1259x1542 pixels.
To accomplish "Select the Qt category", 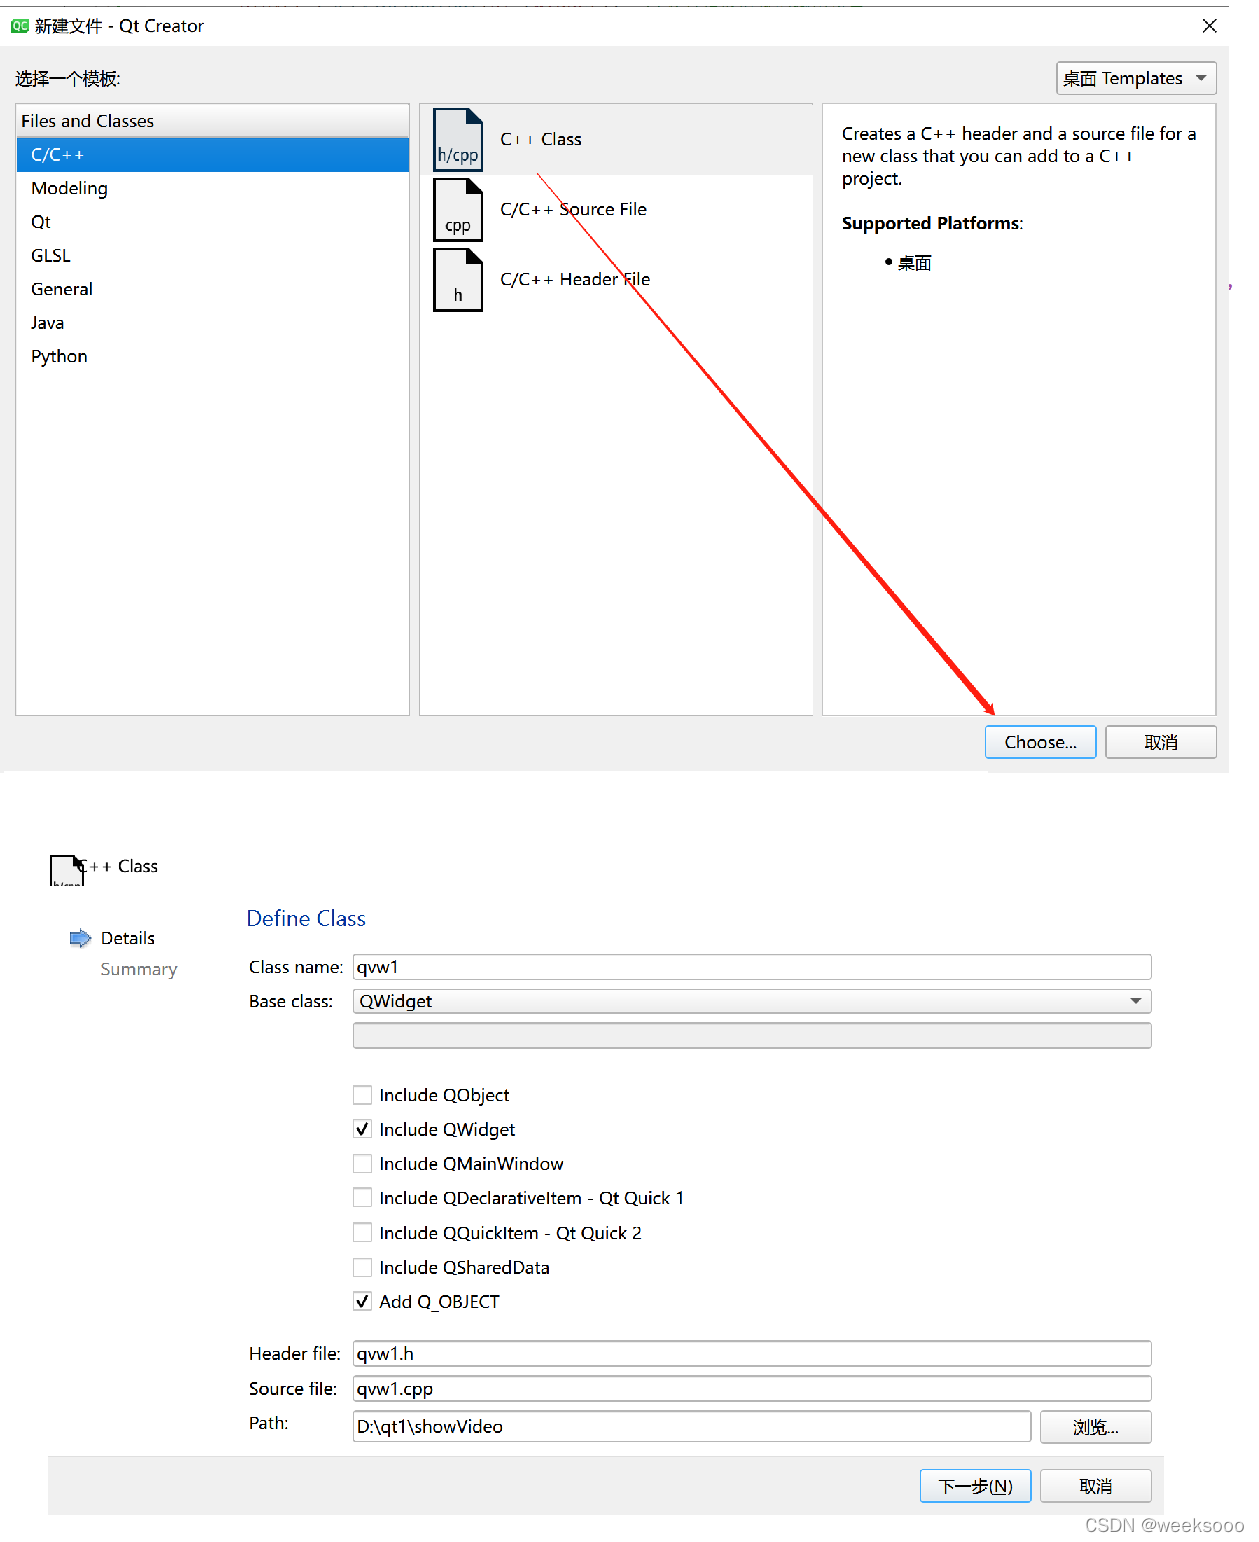I will tap(213, 222).
